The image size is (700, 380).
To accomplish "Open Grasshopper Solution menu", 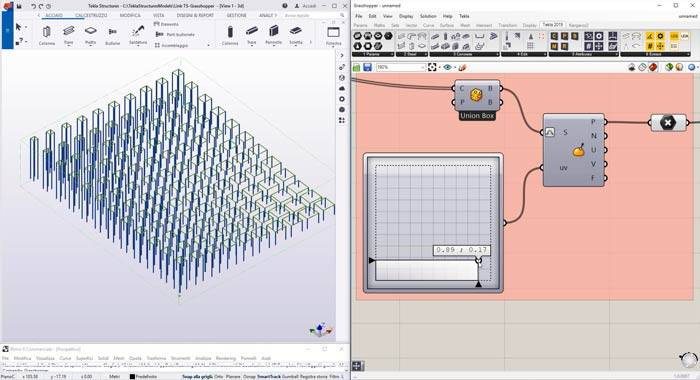I will click(x=428, y=16).
